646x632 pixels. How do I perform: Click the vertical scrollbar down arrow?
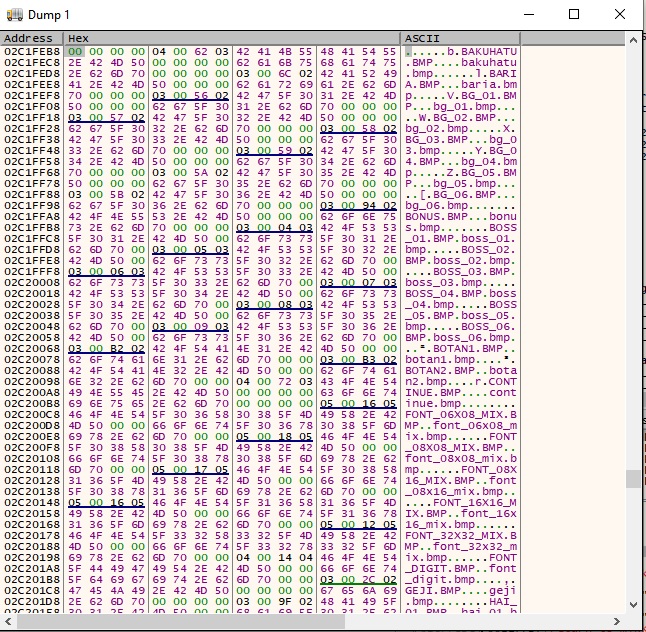[x=633, y=606]
